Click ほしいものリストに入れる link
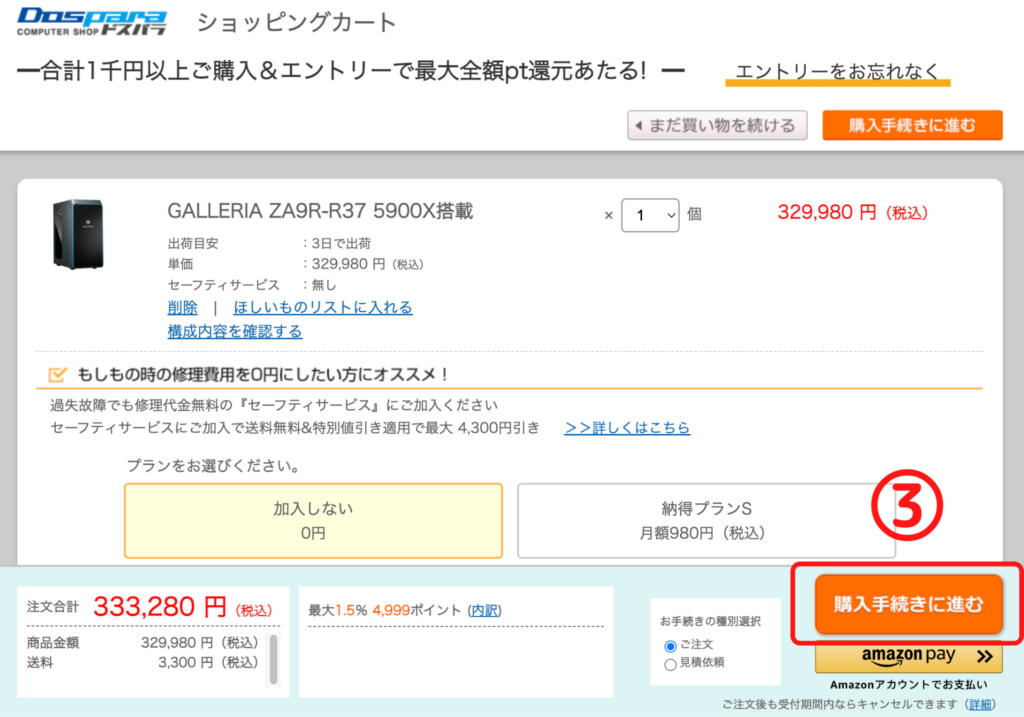The height and width of the screenshot is (717, 1024). [322, 307]
